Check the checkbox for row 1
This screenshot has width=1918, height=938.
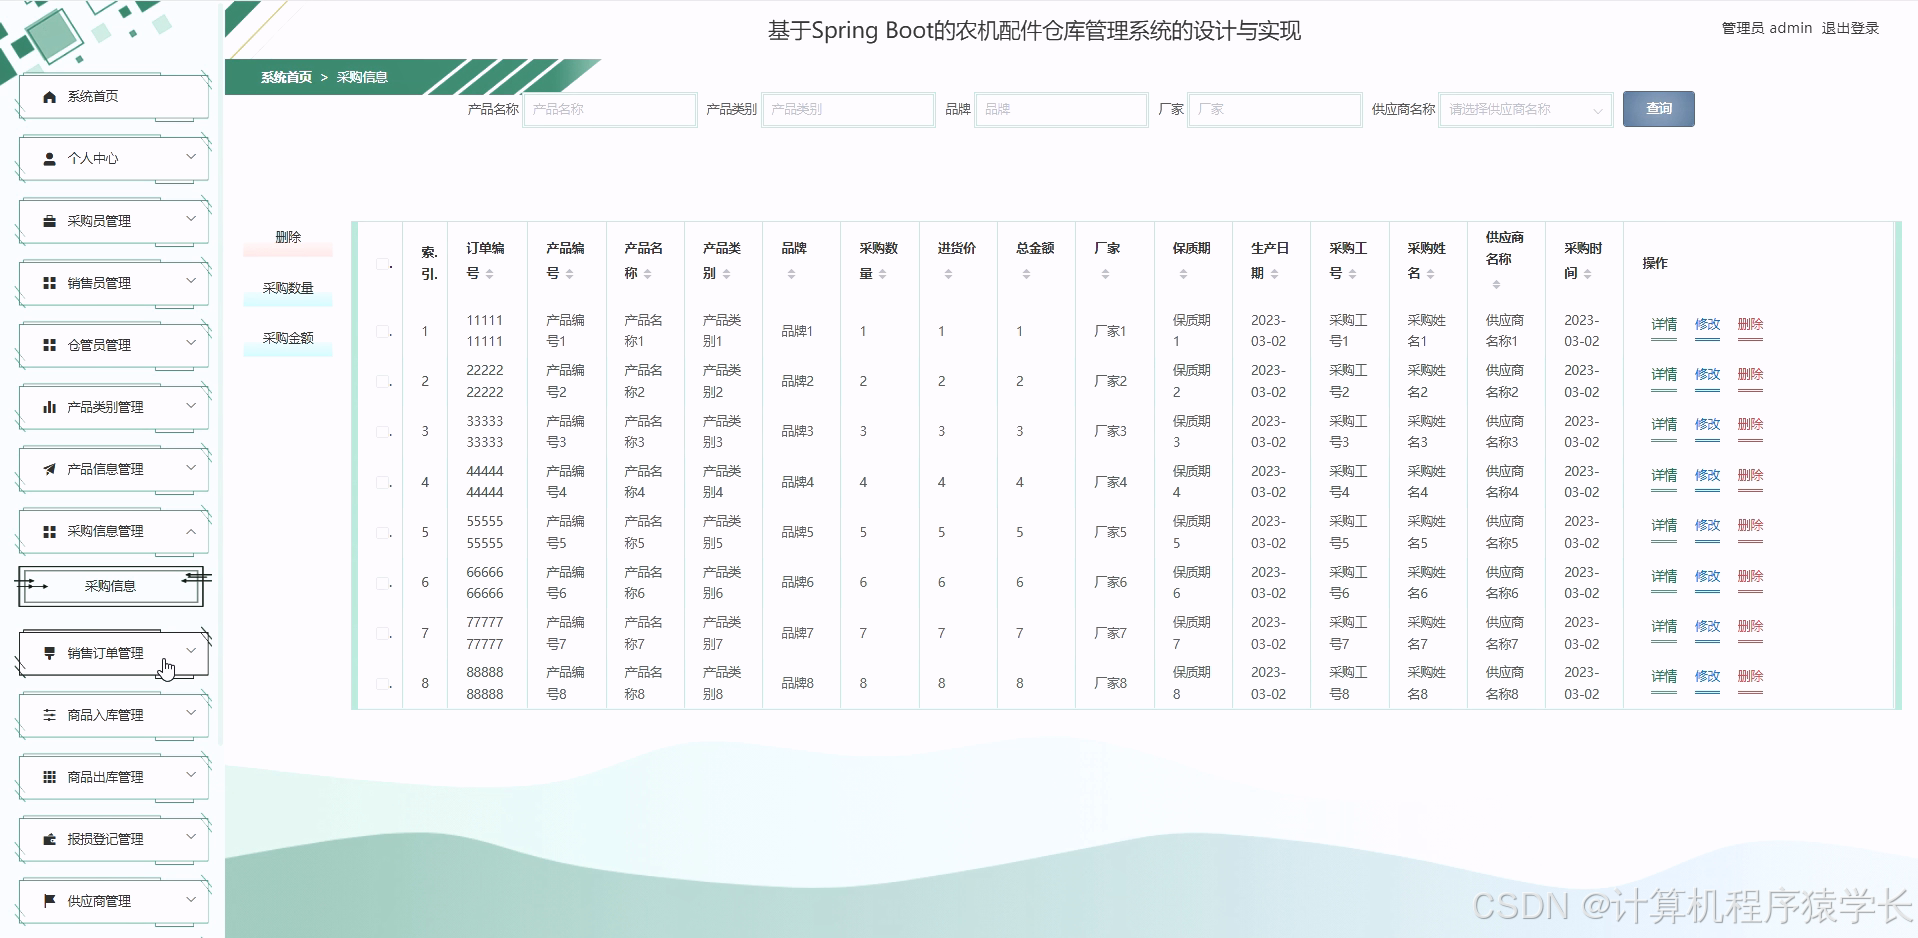tap(380, 331)
